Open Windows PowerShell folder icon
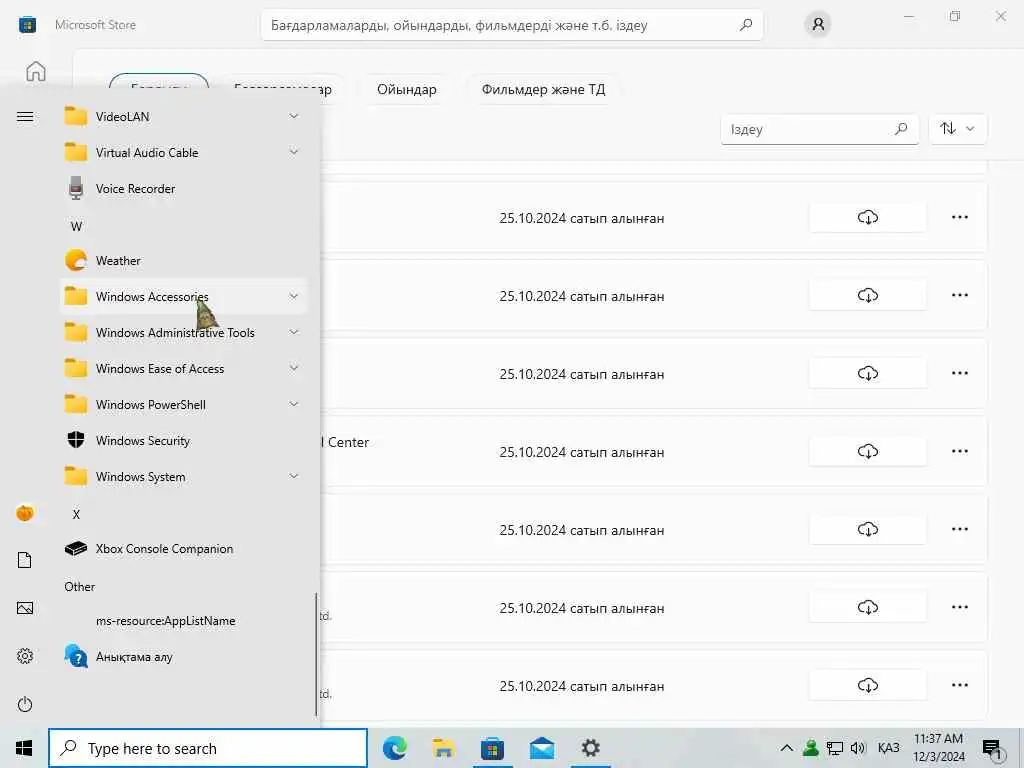 76,404
